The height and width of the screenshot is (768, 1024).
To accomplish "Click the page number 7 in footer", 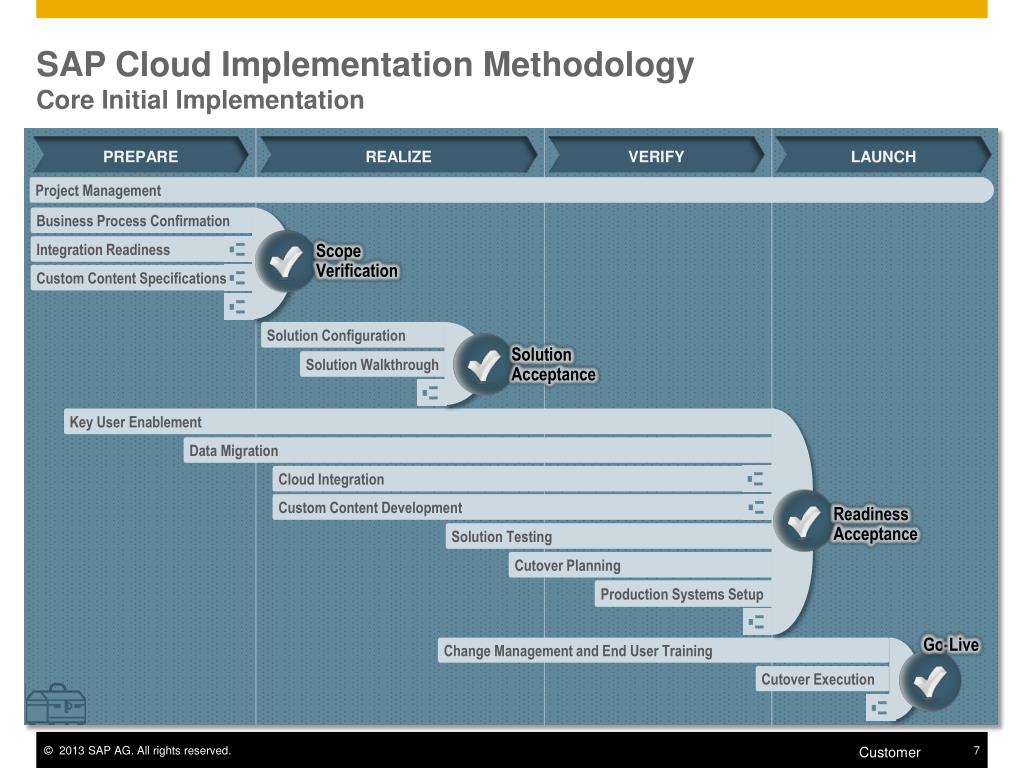I will point(976,750).
